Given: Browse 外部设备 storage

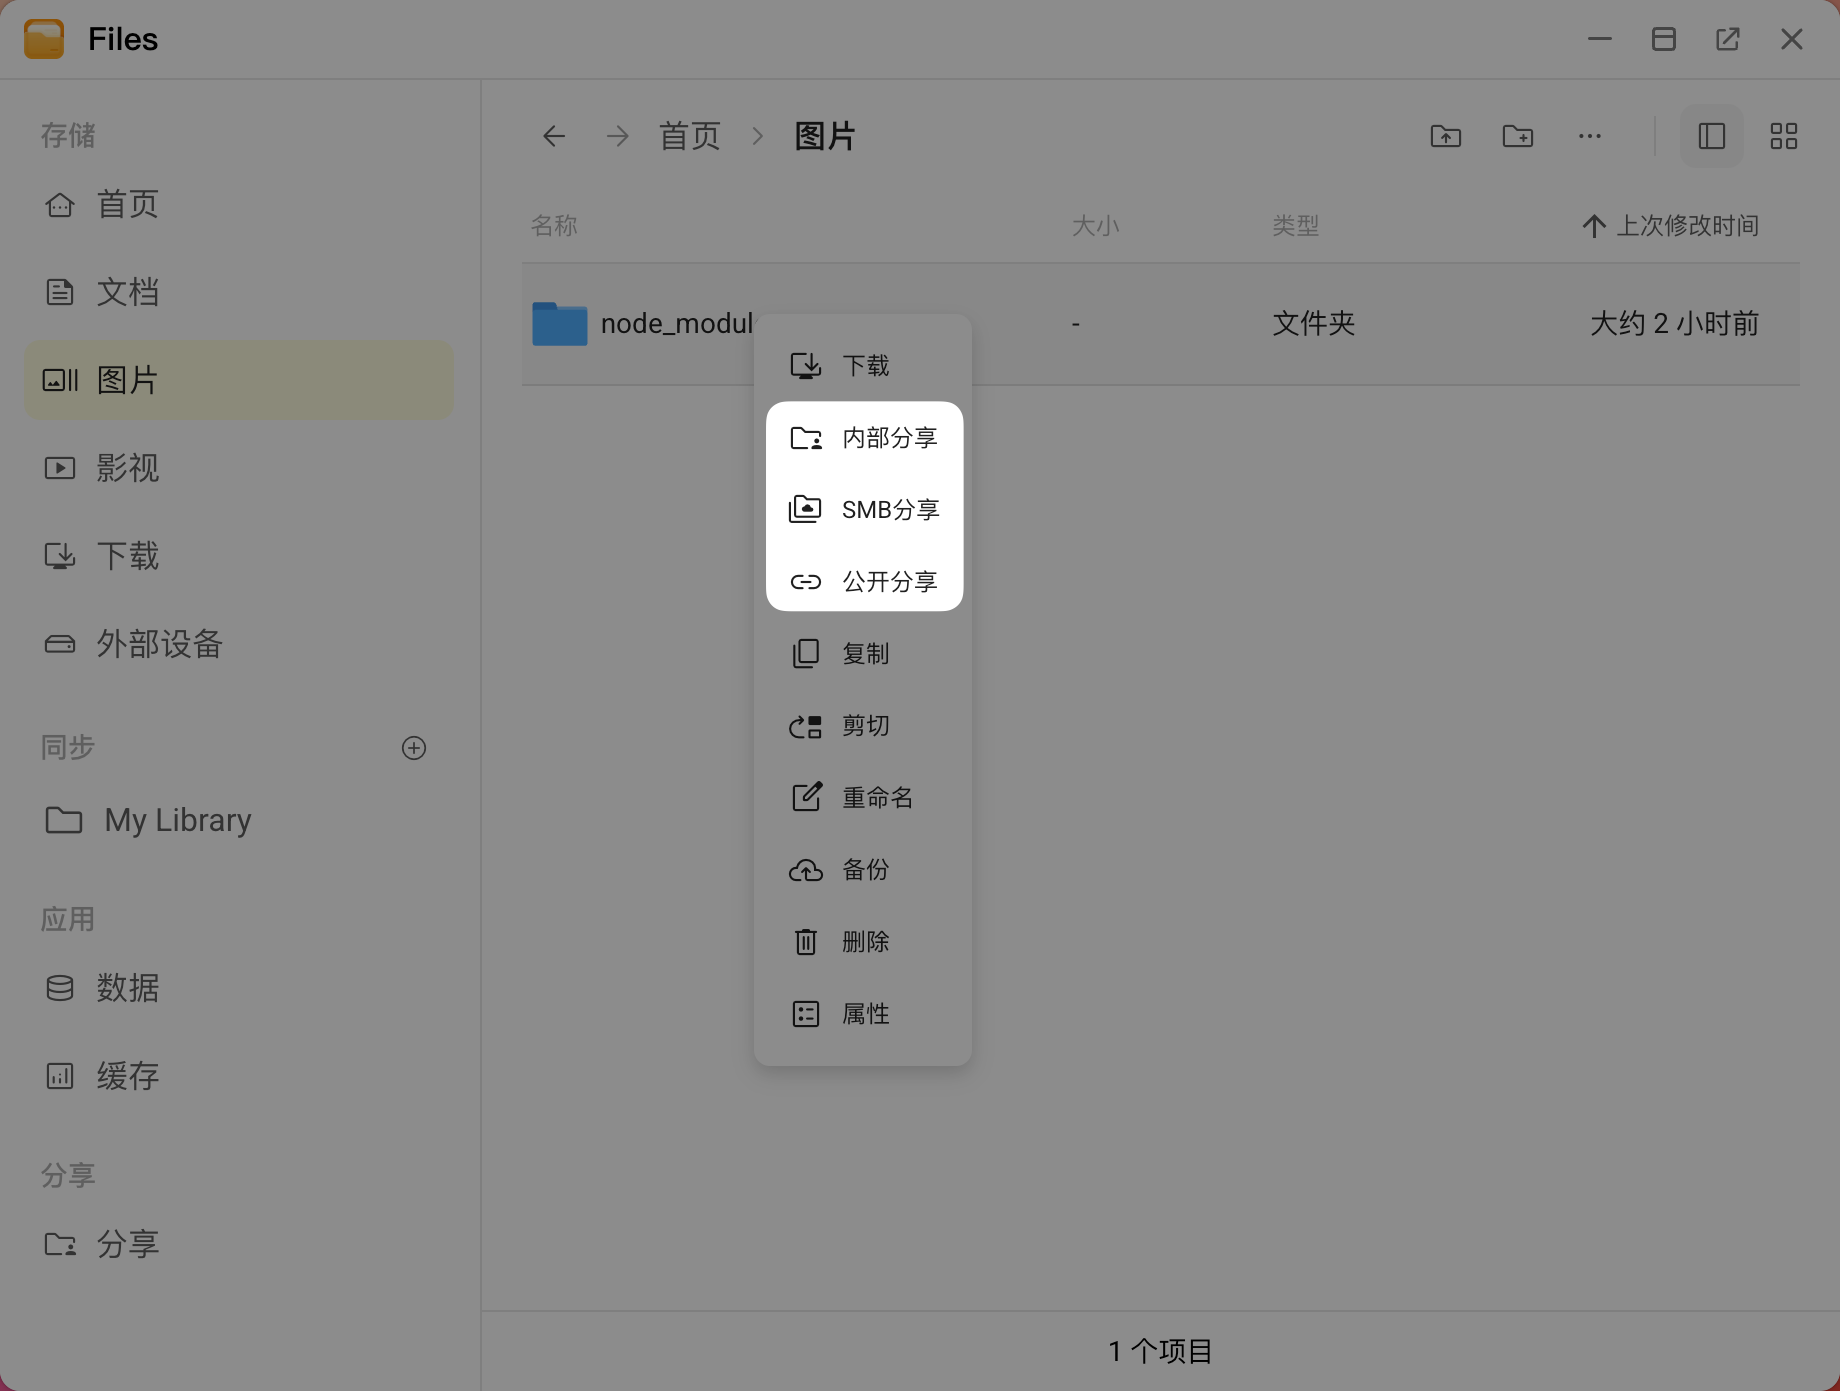Looking at the screenshot, I should (160, 645).
